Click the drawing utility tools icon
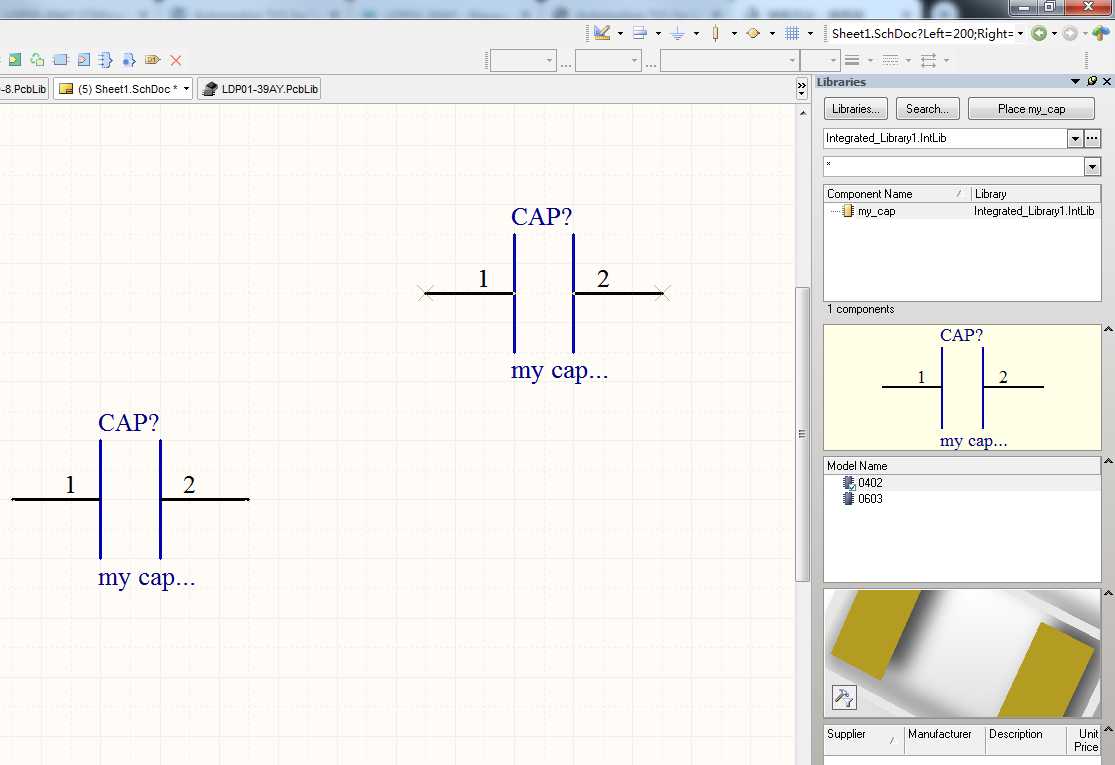The height and width of the screenshot is (765, 1115). [602, 33]
